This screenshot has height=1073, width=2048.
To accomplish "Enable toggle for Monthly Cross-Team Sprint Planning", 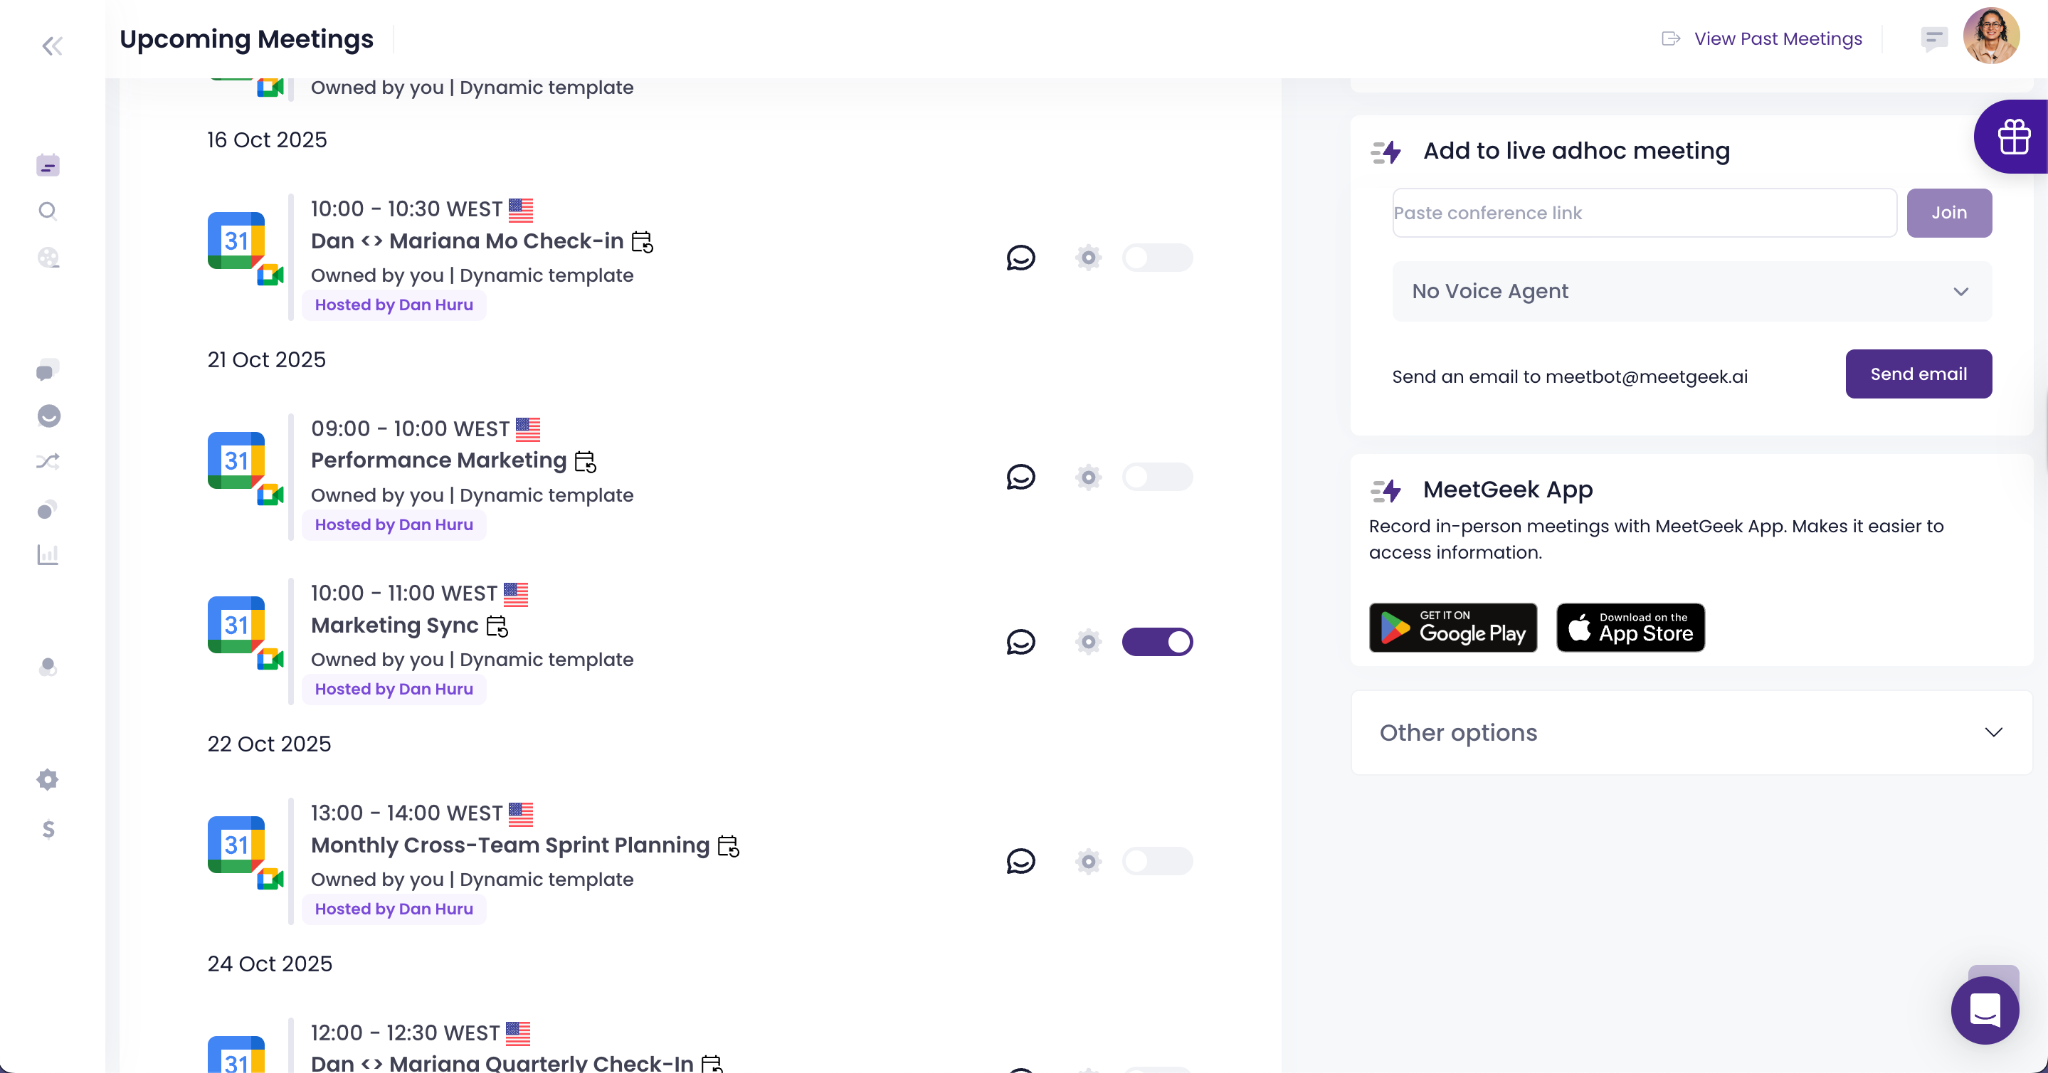I will tap(1157, 861).
